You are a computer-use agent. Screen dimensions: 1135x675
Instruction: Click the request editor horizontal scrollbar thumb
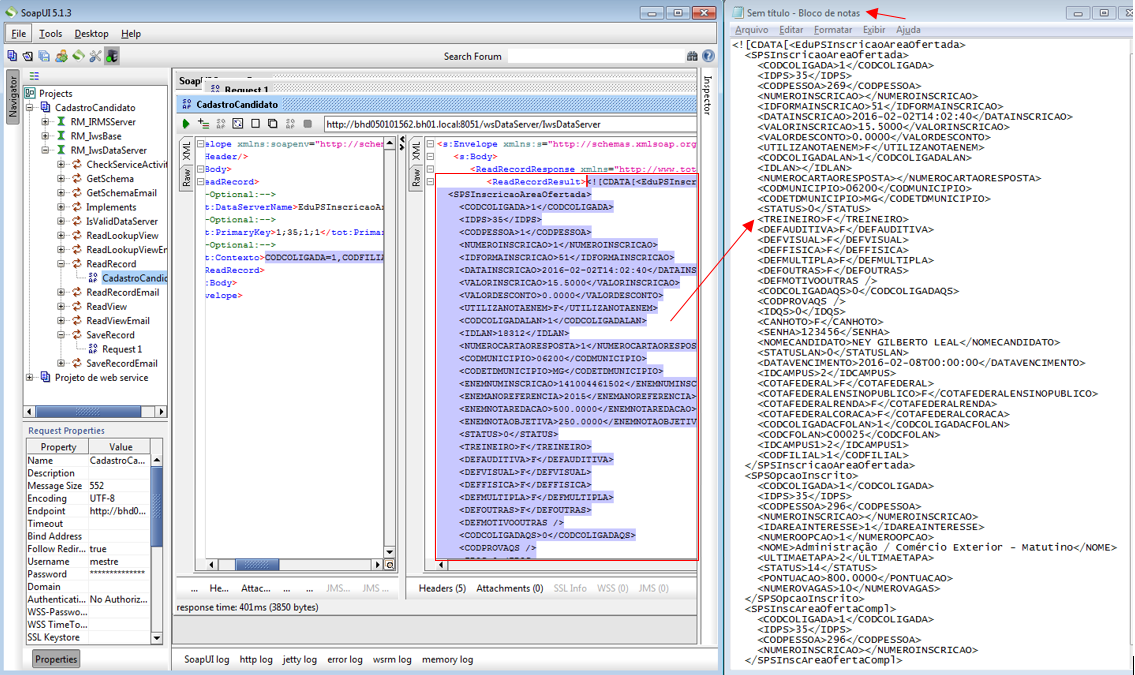pos(257,564)
